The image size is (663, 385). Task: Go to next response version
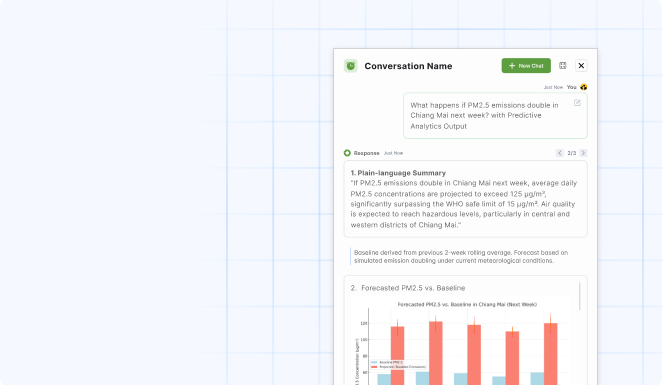pyautogui.click(x=583, y=153)
